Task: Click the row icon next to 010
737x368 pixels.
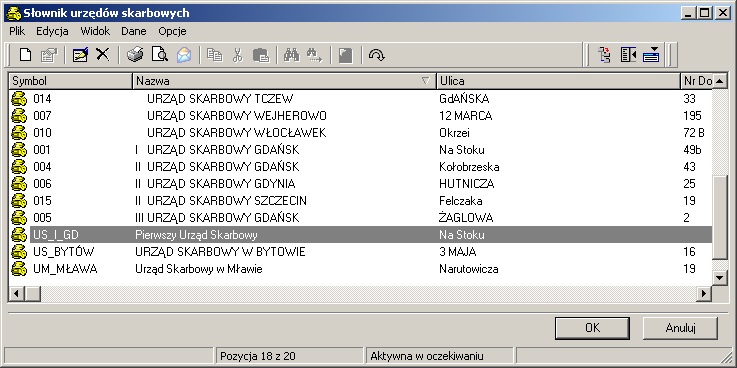Action: coord(19,133)
